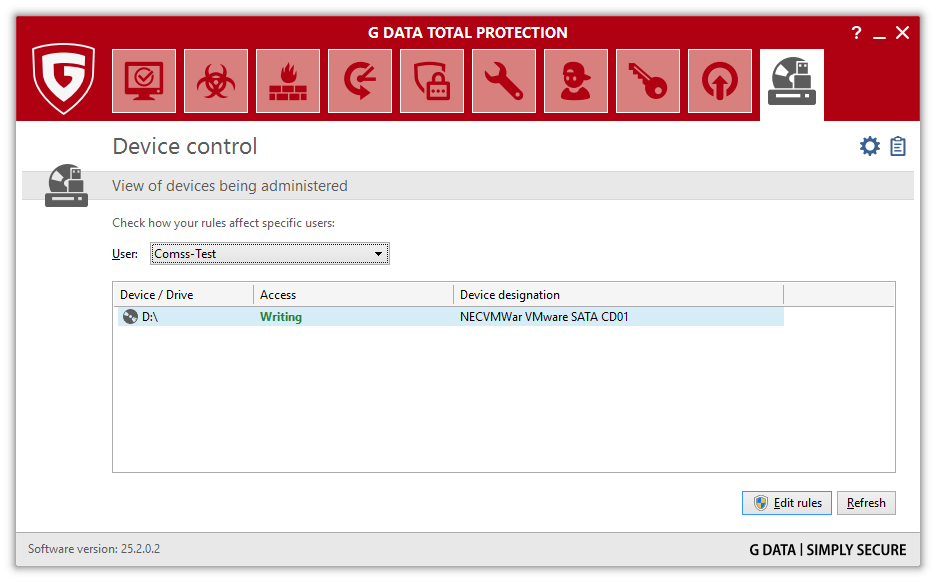The width and height of the screenshot is (936, 582).
Task: Open the Password manager shield lock icon
Action: pyautogui.click(x=432, y=81)
